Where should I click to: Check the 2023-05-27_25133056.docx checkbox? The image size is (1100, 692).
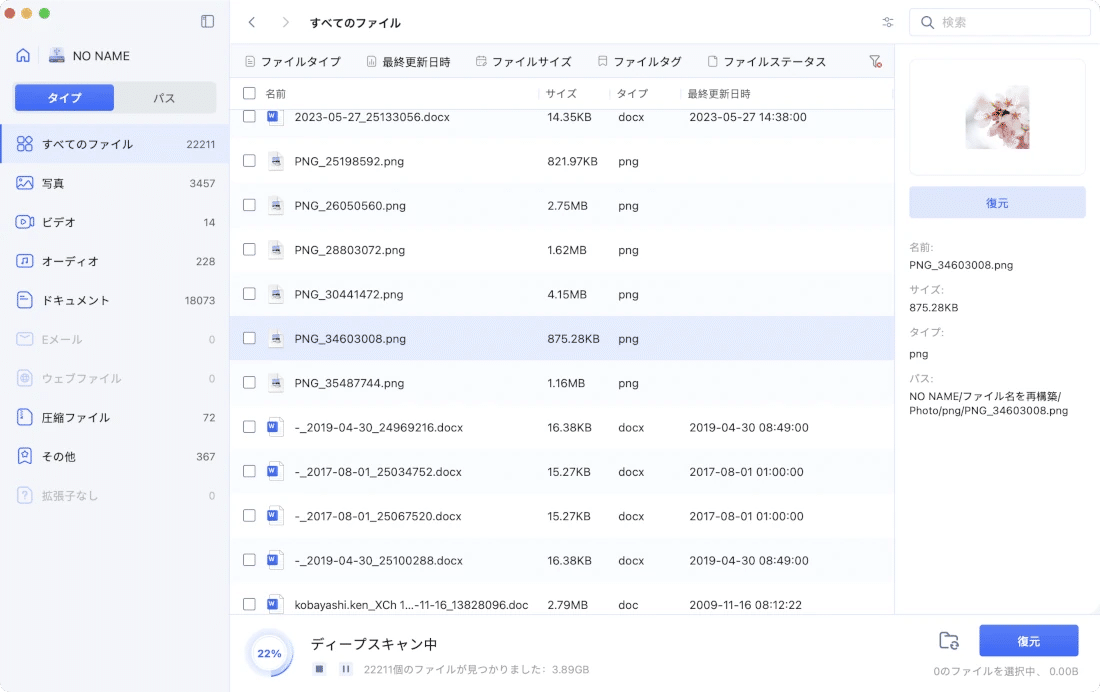(248, 117)
